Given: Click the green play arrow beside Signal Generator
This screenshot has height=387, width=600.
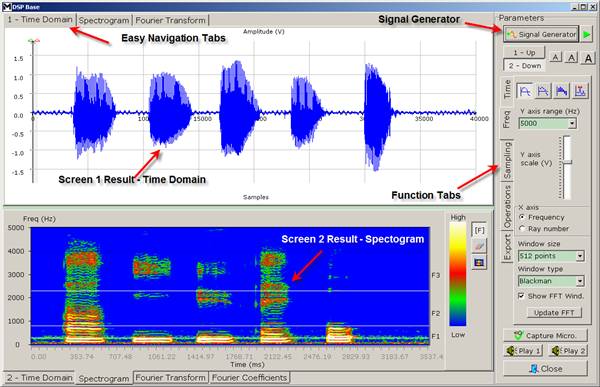Looking at the screenshot, I should click(587, 34).
